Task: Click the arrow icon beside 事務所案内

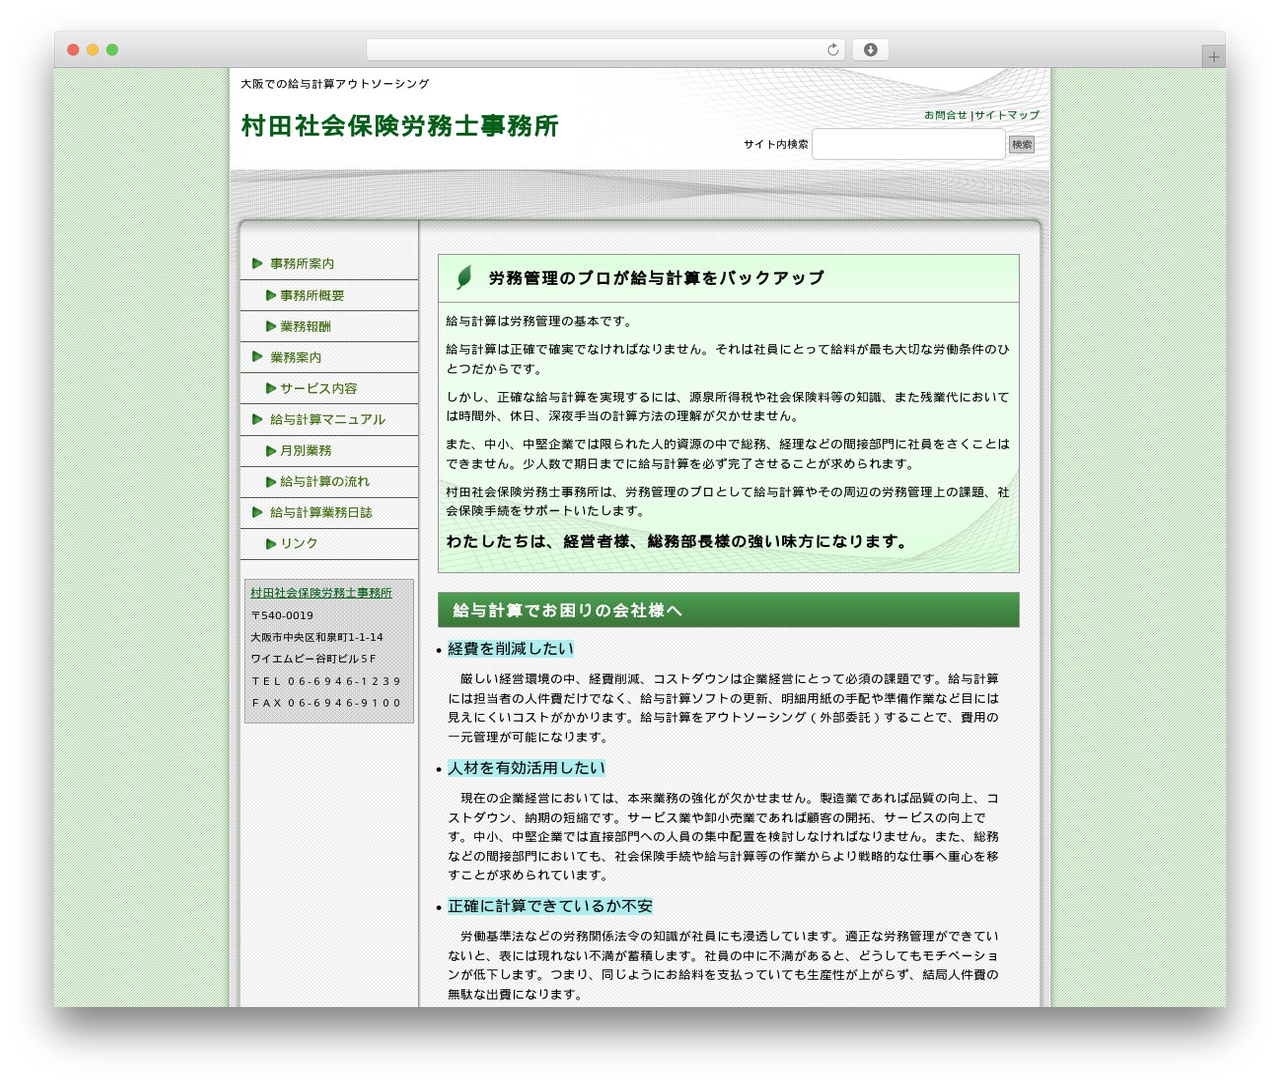Action: 257,263
